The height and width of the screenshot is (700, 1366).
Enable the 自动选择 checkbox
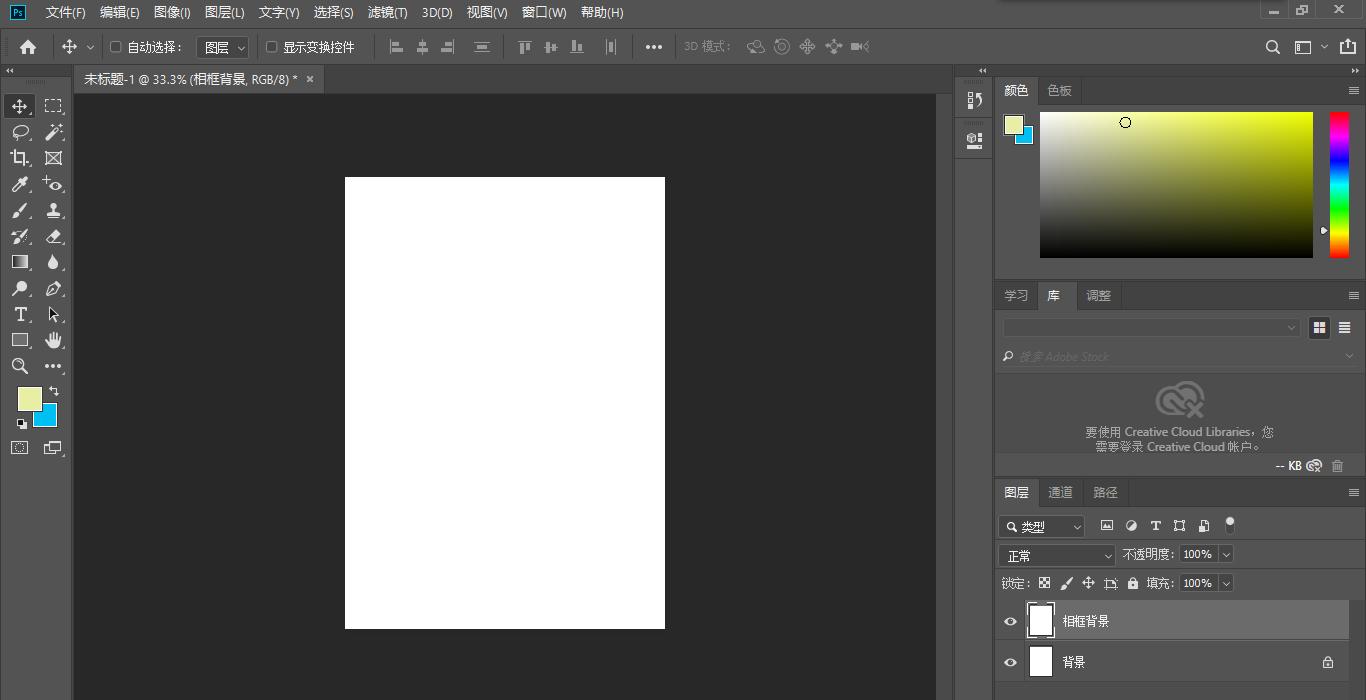coord(115,47)
